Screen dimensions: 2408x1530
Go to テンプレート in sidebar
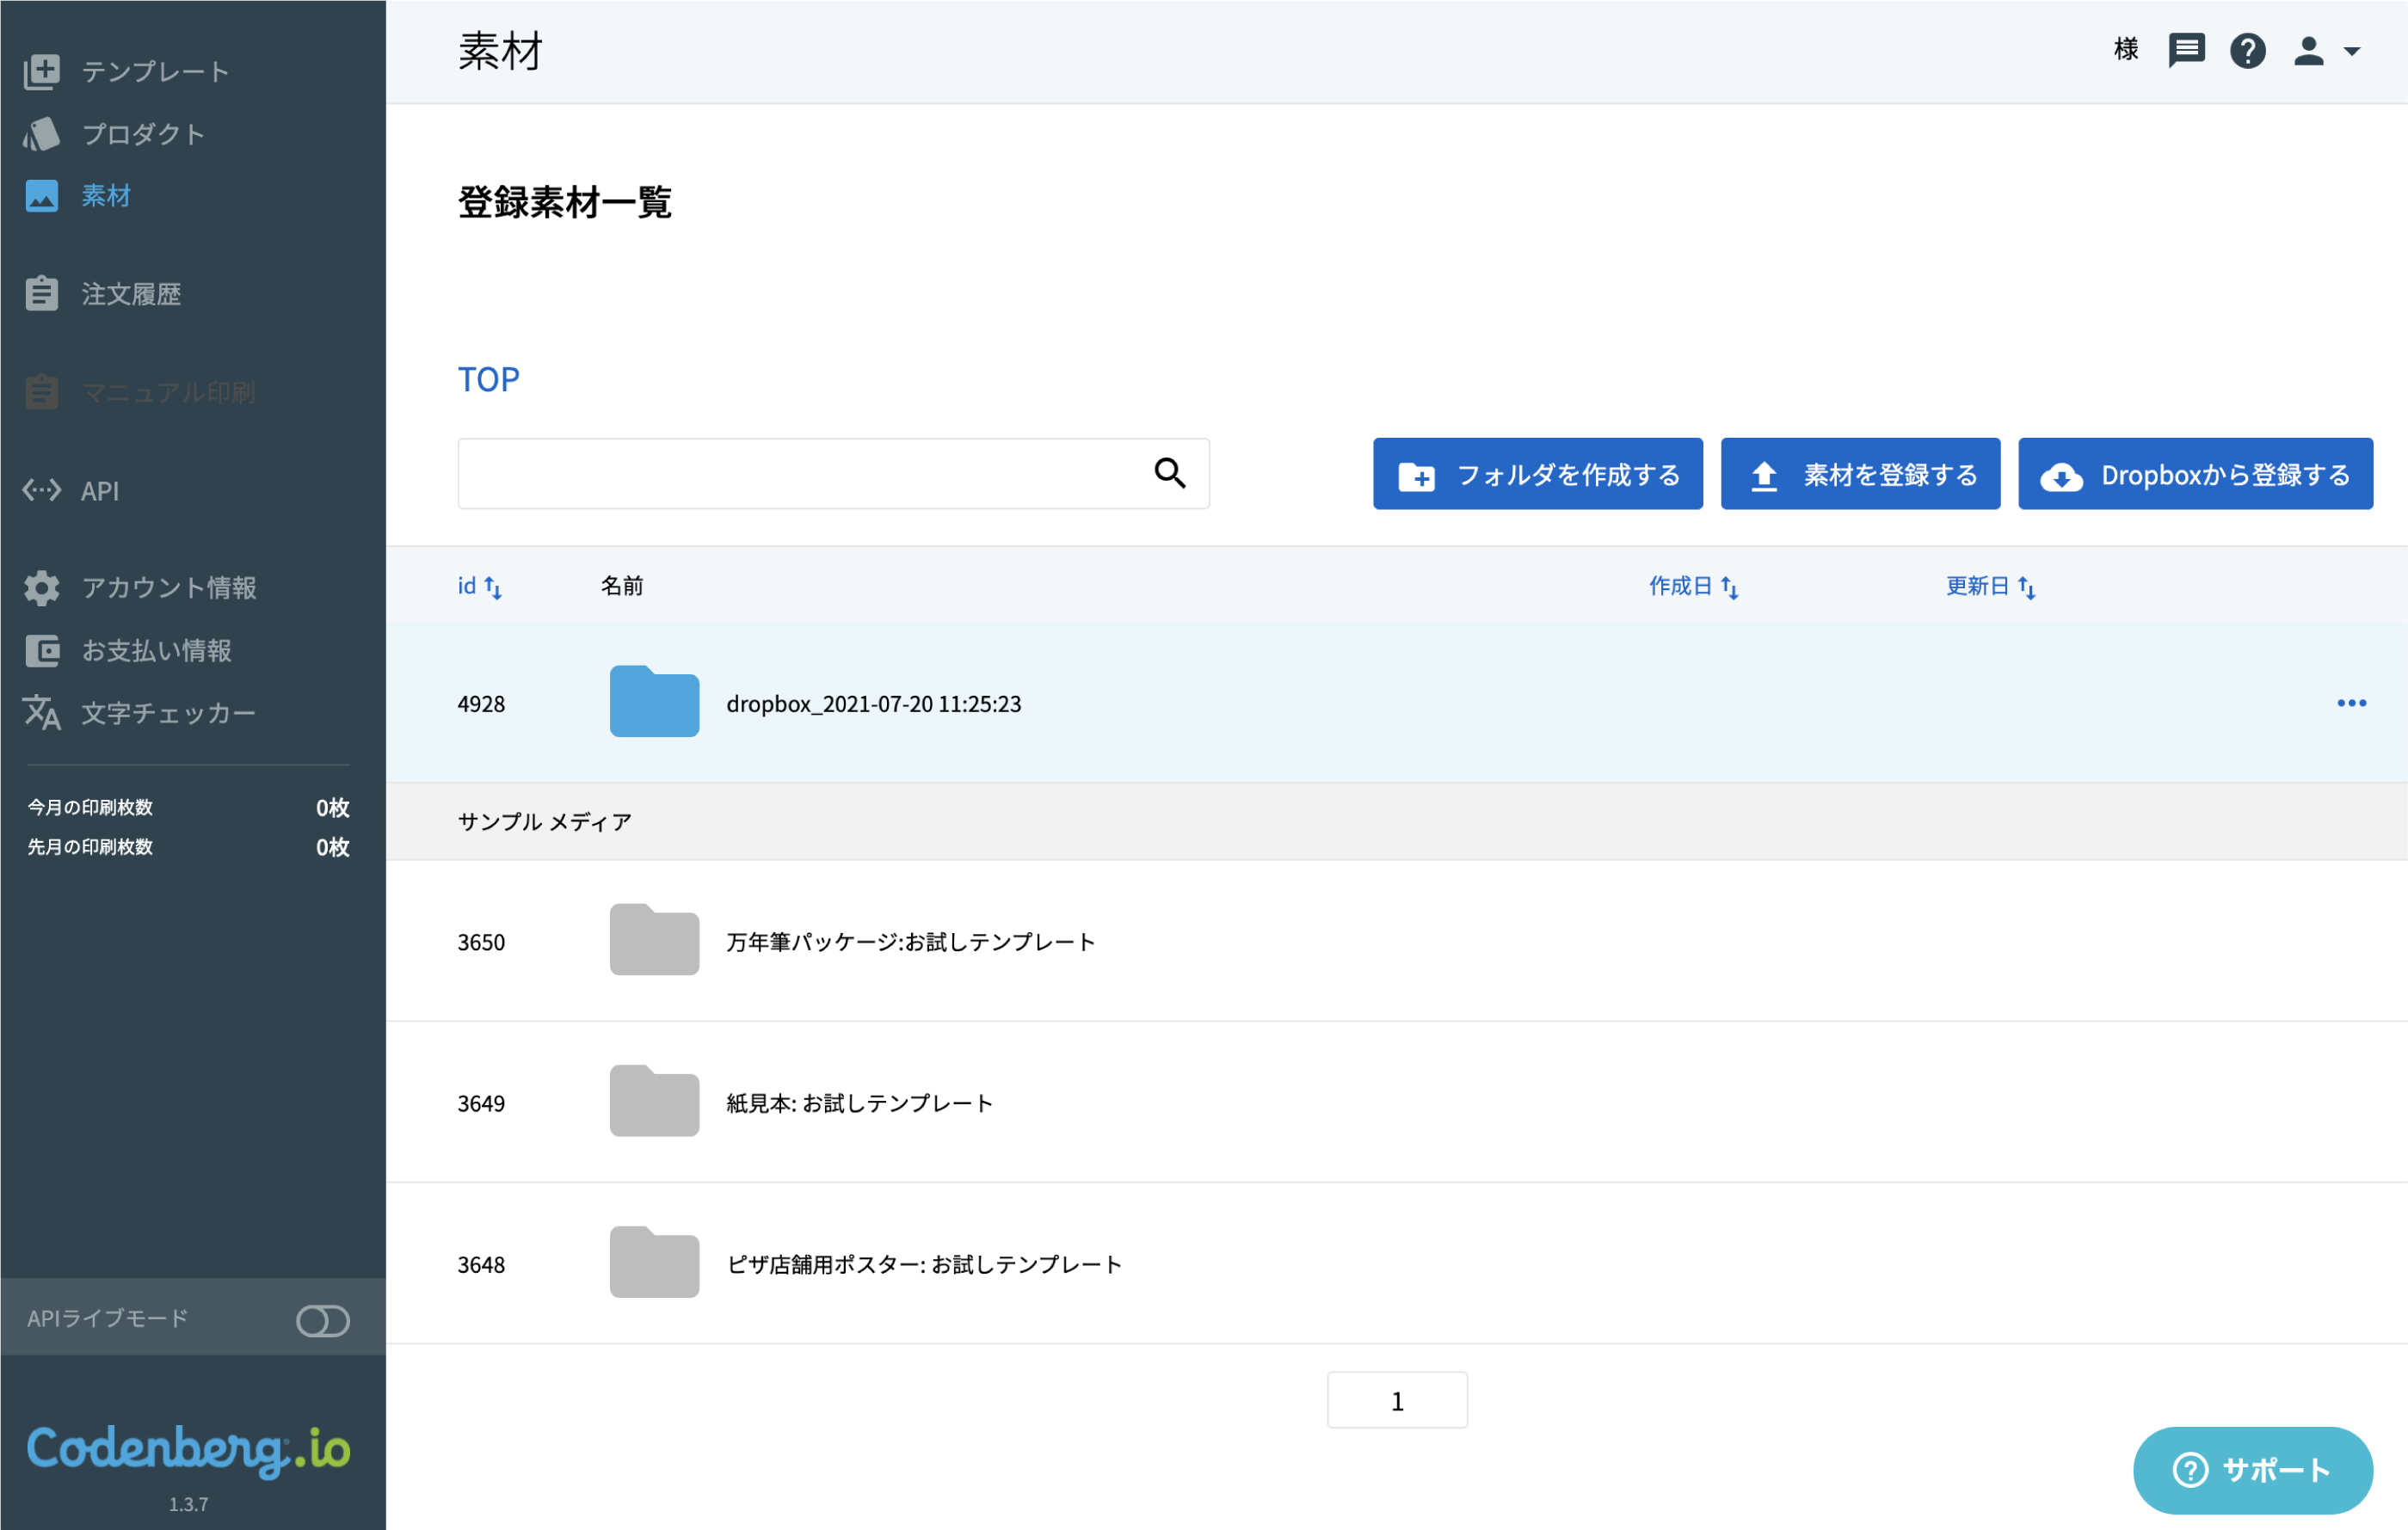click(127, 71)
